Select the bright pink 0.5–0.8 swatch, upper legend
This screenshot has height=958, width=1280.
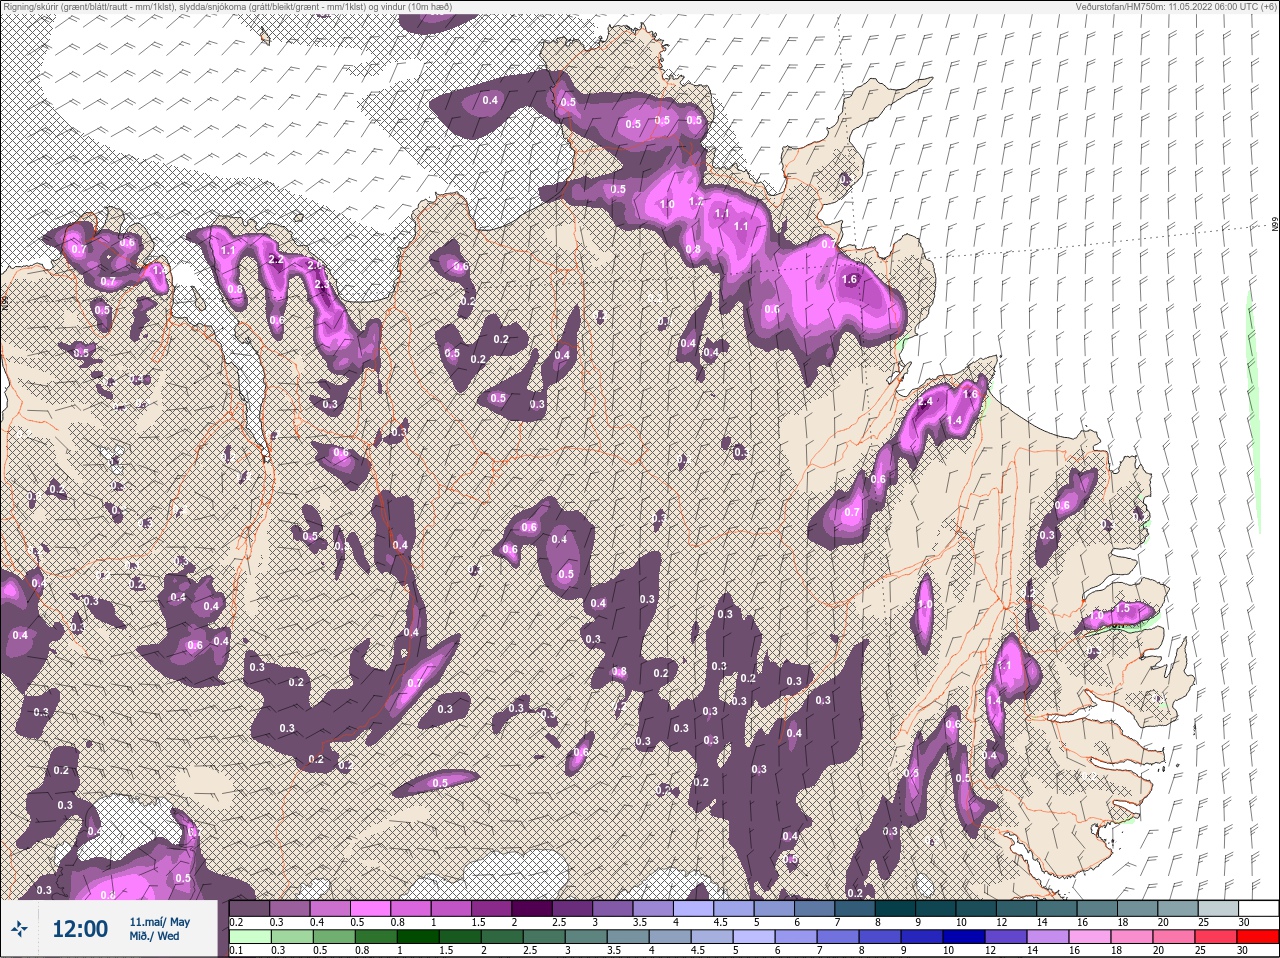pos(372,909)
